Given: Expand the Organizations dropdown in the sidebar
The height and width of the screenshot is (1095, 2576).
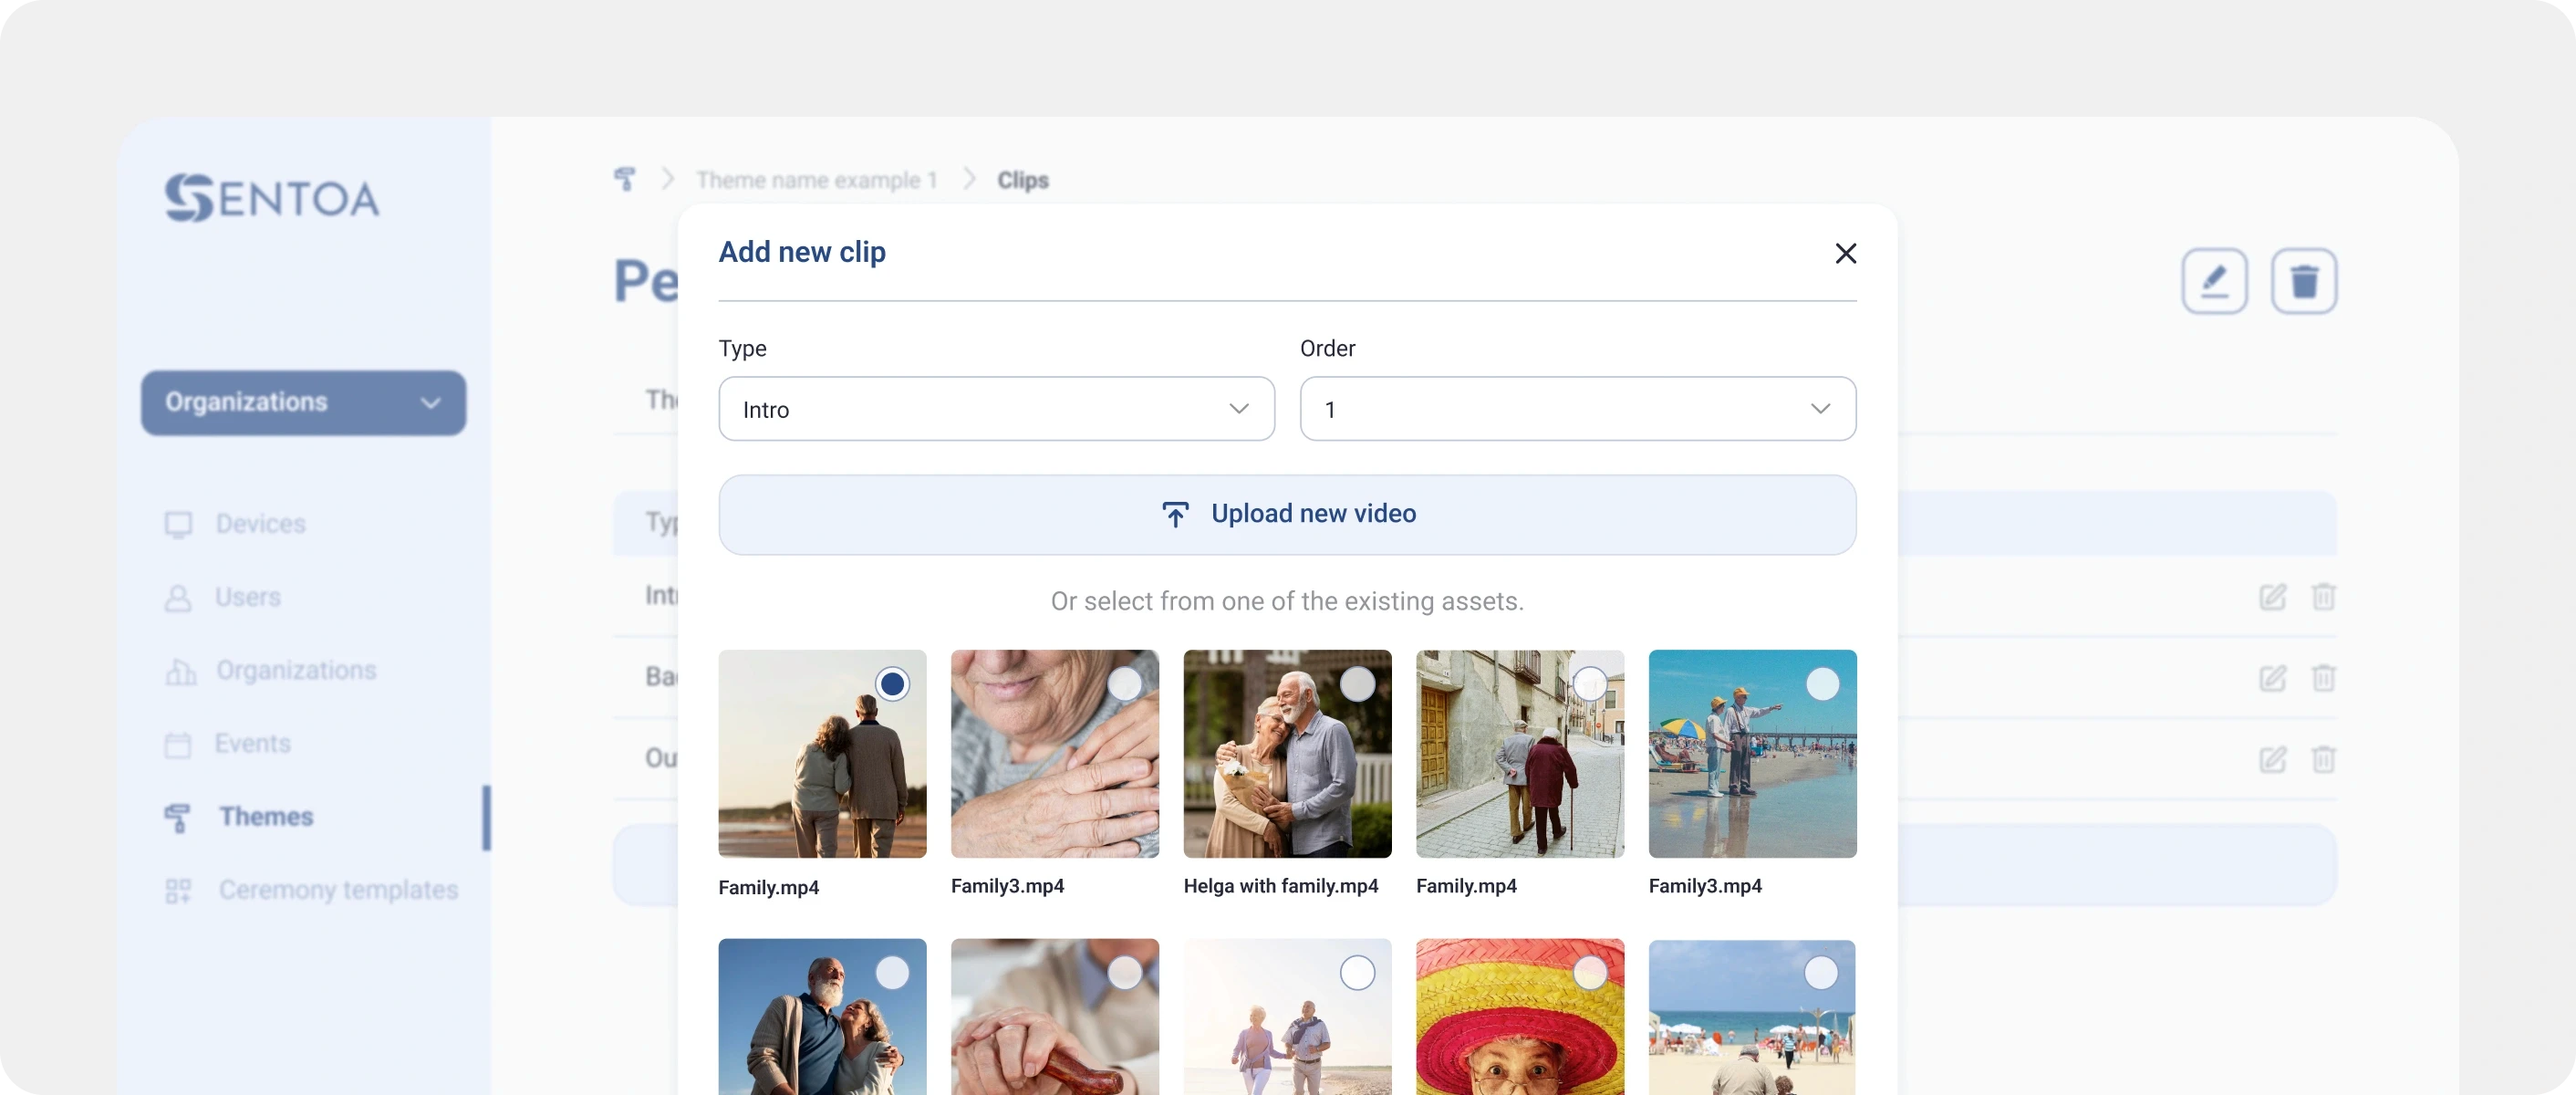Looking at the screenshot, I should 303,403.
